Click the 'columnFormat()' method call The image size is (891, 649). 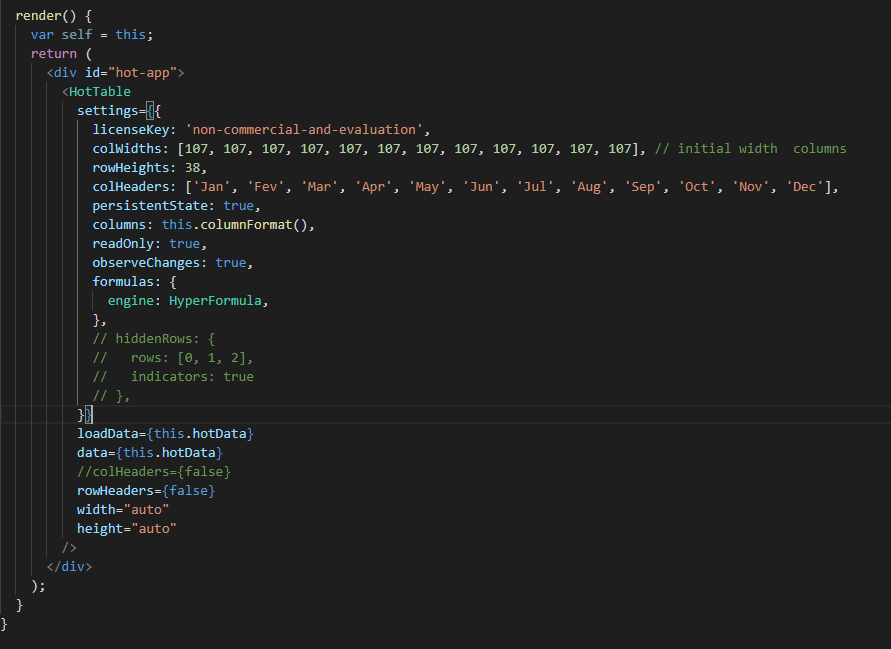(253, 225)
